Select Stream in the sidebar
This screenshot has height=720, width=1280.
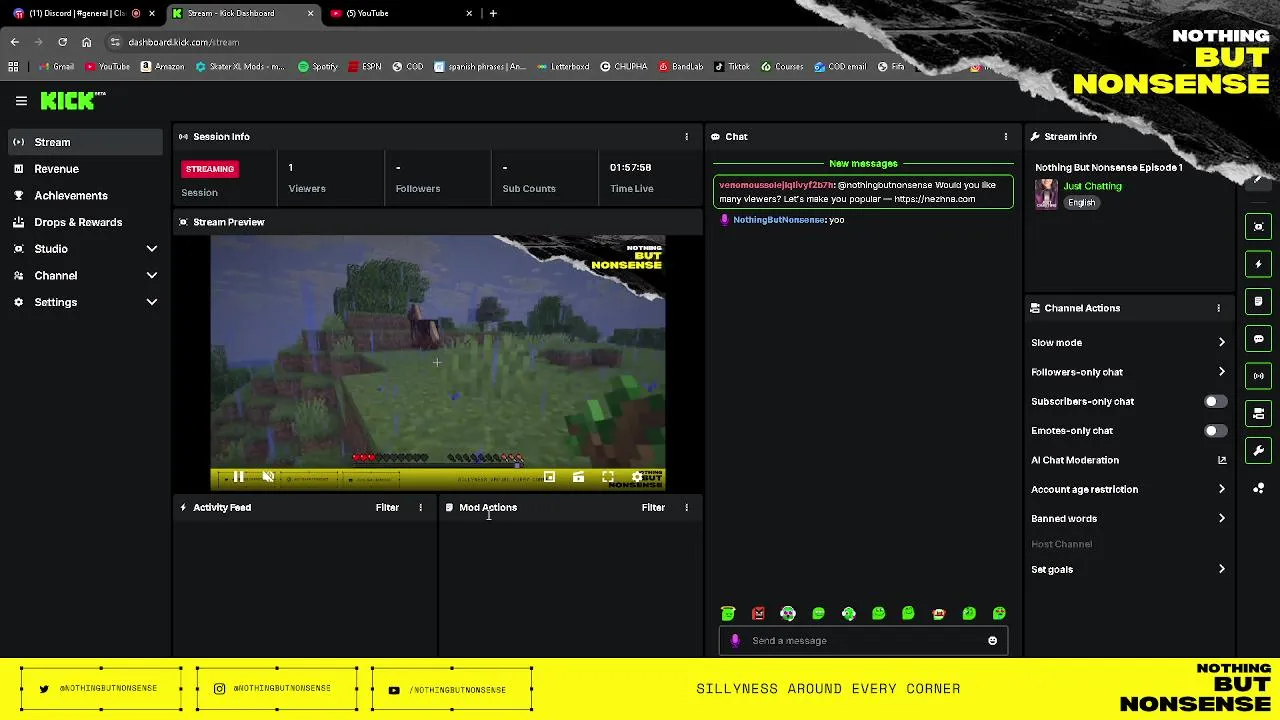tap(86, 142)
